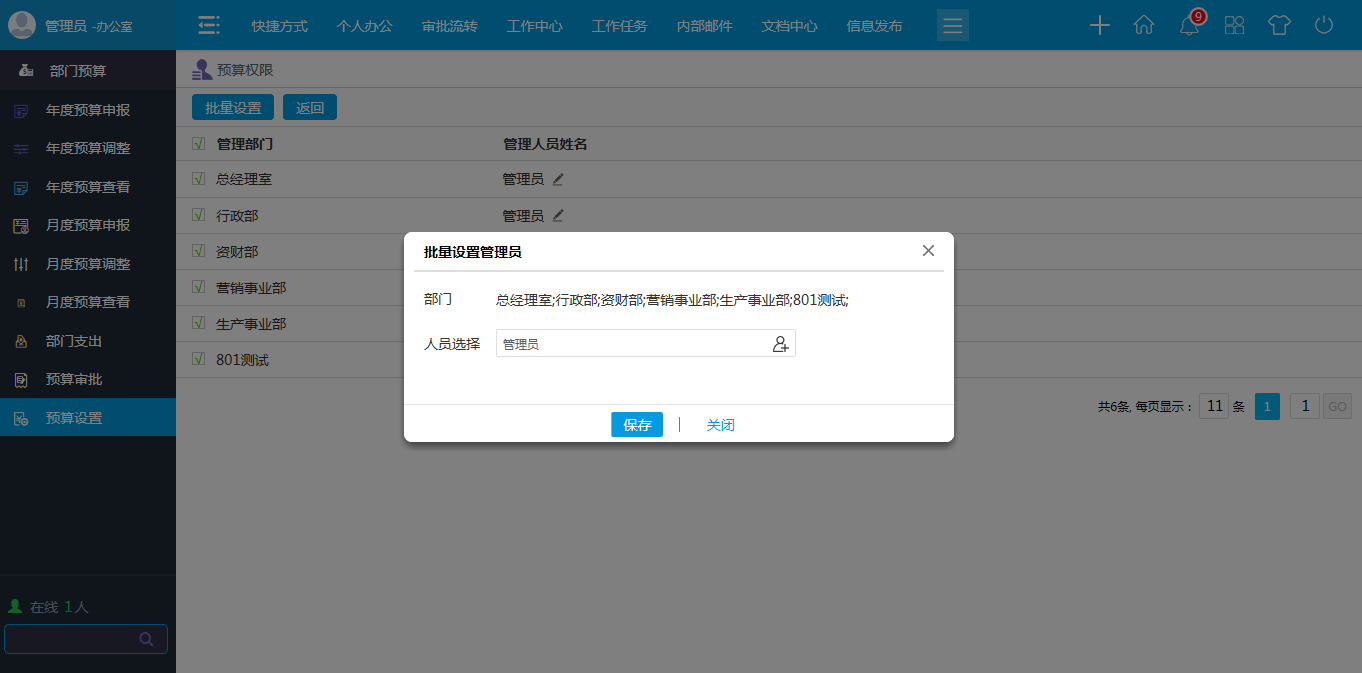Click the 保存 button in the dialog

[x=636, y=424]
